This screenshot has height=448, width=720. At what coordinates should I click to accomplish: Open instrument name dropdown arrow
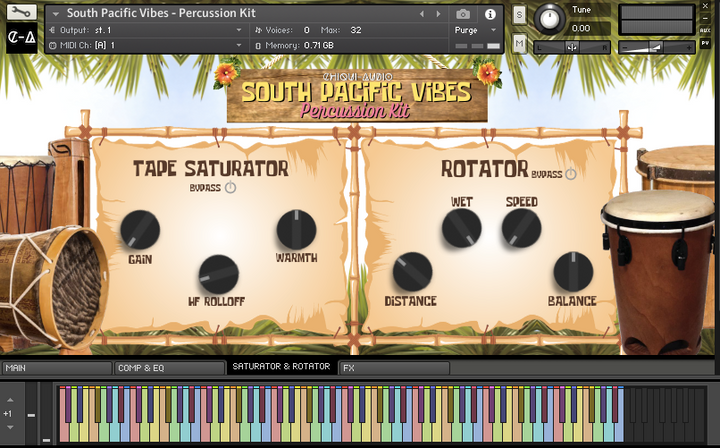pos(56,14)
